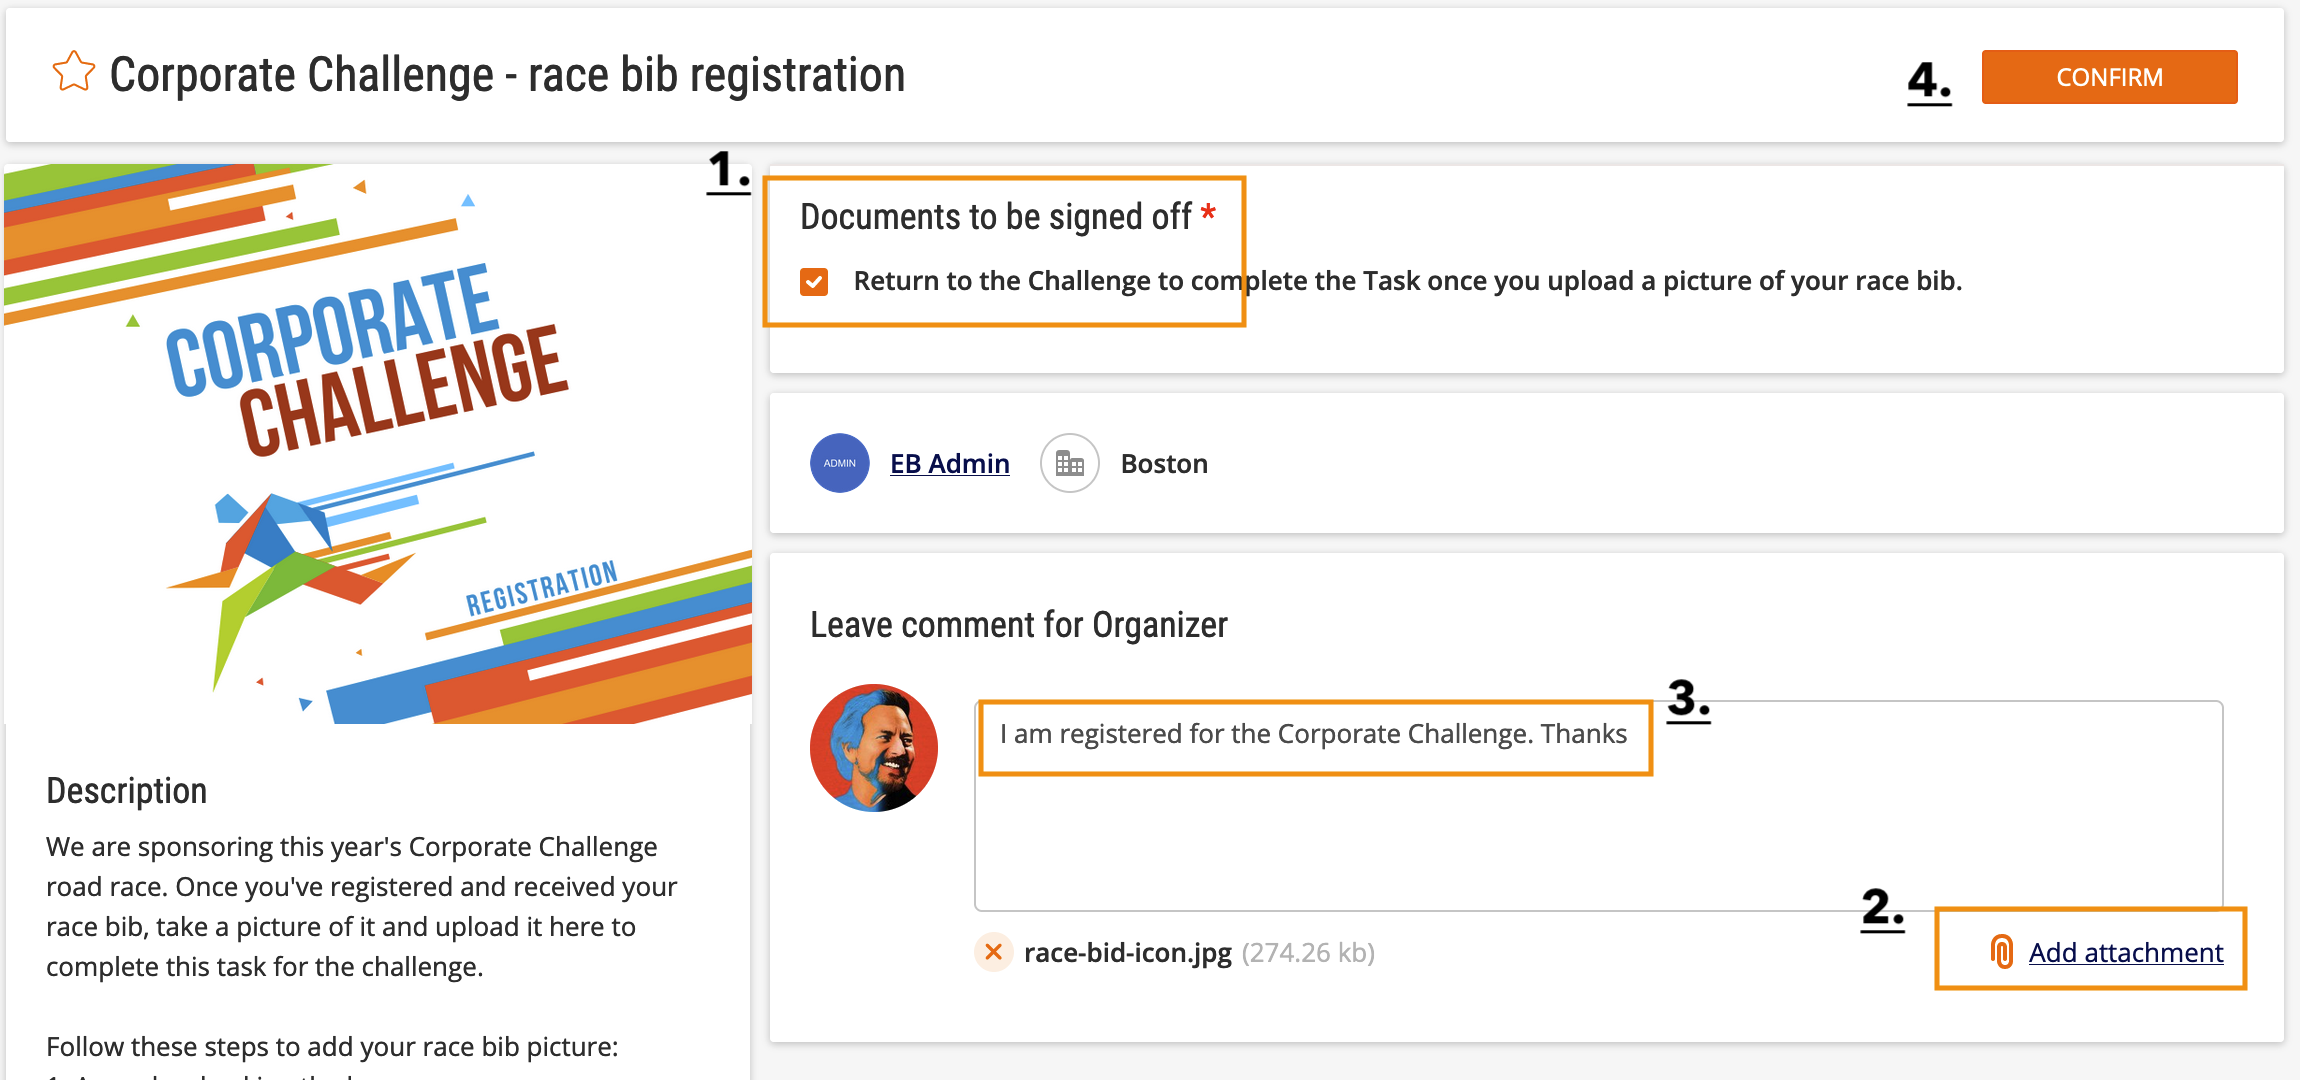This screenshot has width=2300, height=1080.
Task: Remove the race-bid-icon.jpg attachment
Action: (x=993, y=952)
